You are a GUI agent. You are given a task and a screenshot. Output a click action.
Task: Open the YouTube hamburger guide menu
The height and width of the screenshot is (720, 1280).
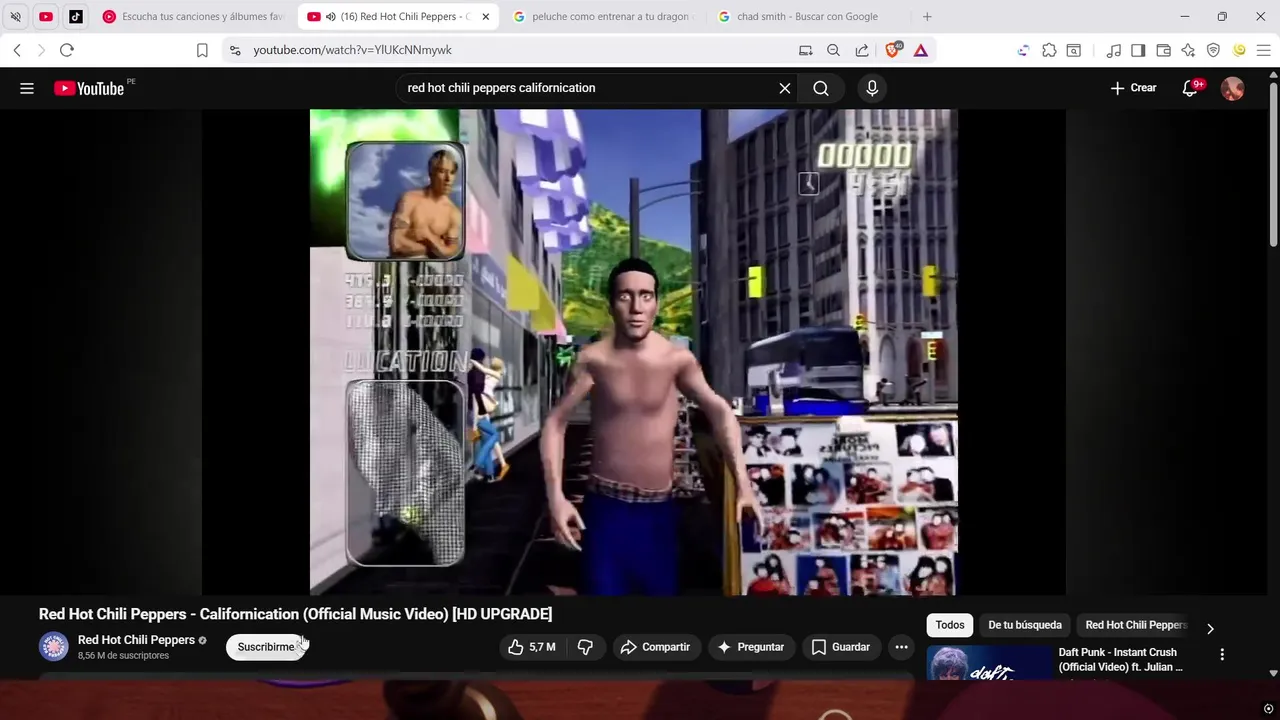click(x=27, y=88)
